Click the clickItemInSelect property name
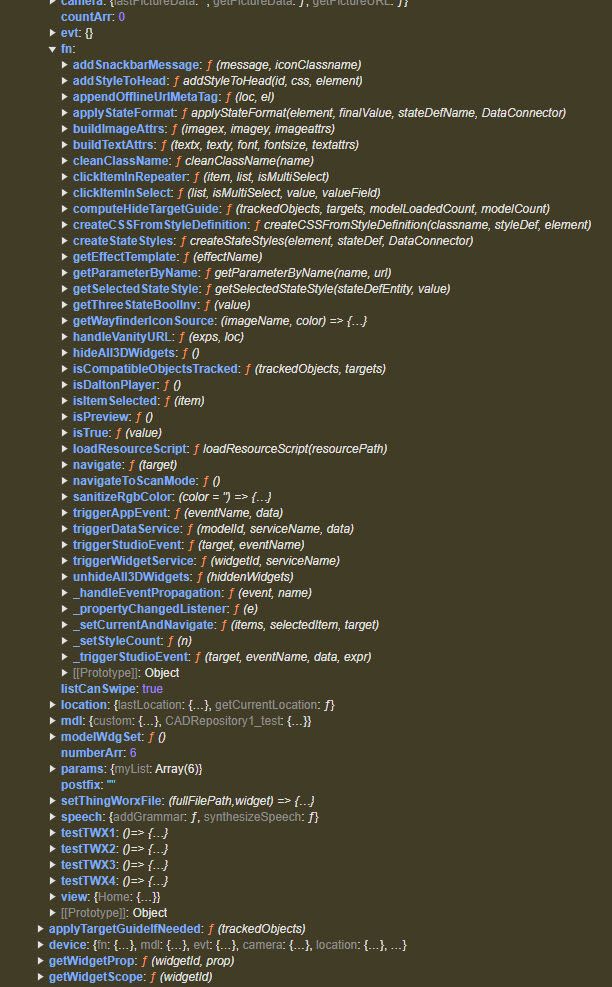 point(122,193)
